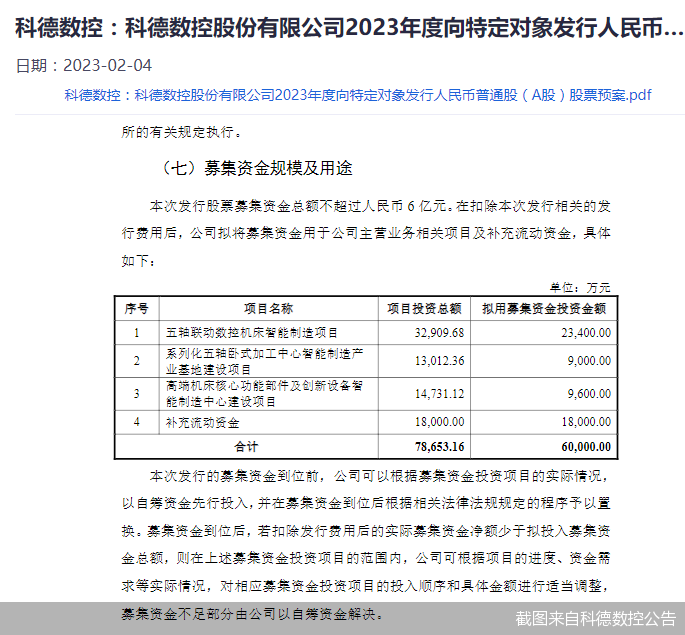This screenshot has height=635, width=685.
Task: Select the 项目名称 table column header
Action: (268, 308)
